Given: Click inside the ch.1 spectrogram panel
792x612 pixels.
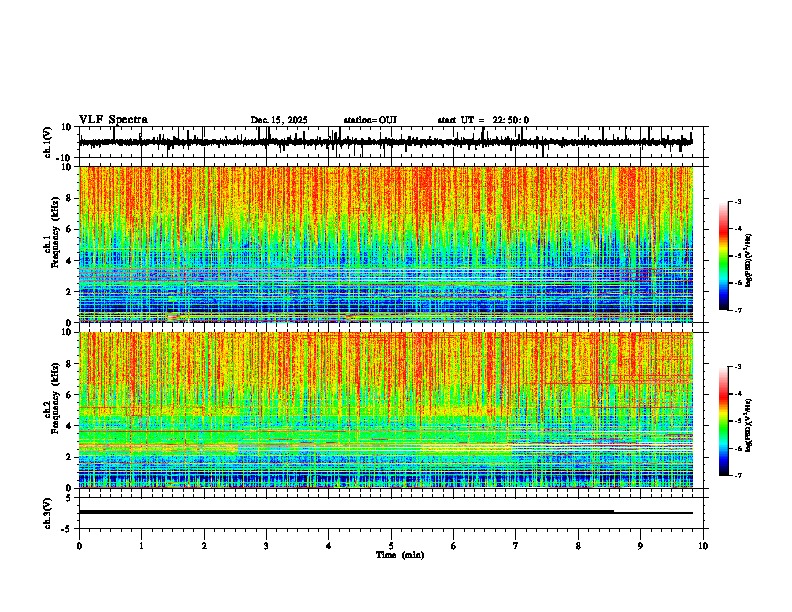Looking at the screenshot, I should (x=386, y=244).
